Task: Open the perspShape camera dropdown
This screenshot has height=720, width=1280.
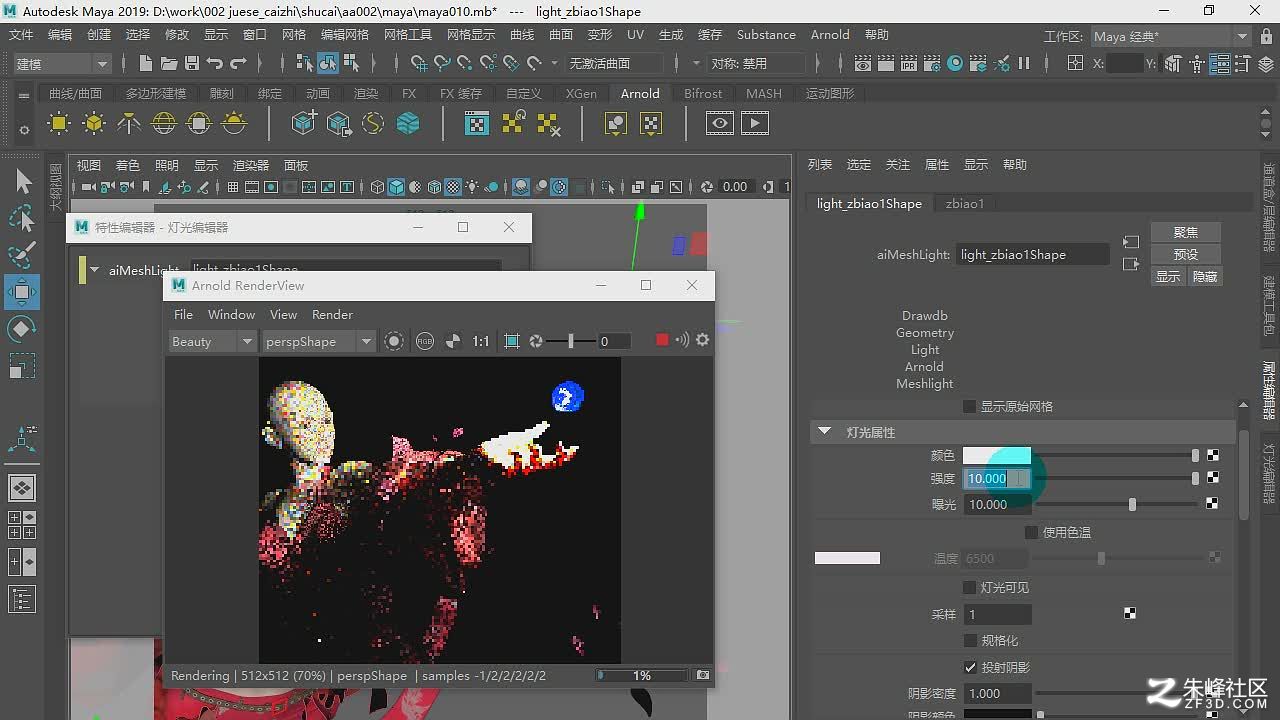Action: (x=318, y=341)
